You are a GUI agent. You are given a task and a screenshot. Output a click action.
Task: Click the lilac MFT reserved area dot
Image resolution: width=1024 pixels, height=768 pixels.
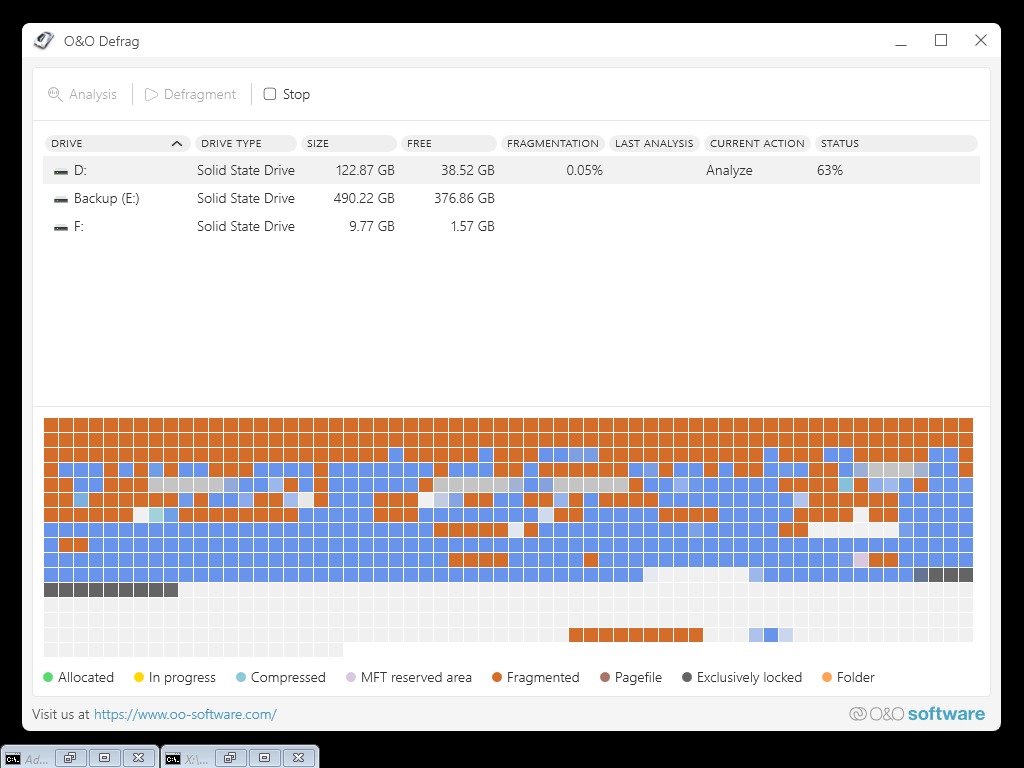[x=351, y=677]
